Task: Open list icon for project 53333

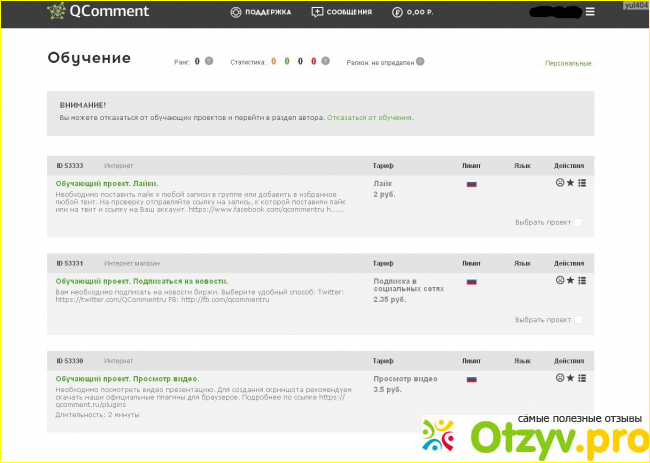Action: [582, 183]
